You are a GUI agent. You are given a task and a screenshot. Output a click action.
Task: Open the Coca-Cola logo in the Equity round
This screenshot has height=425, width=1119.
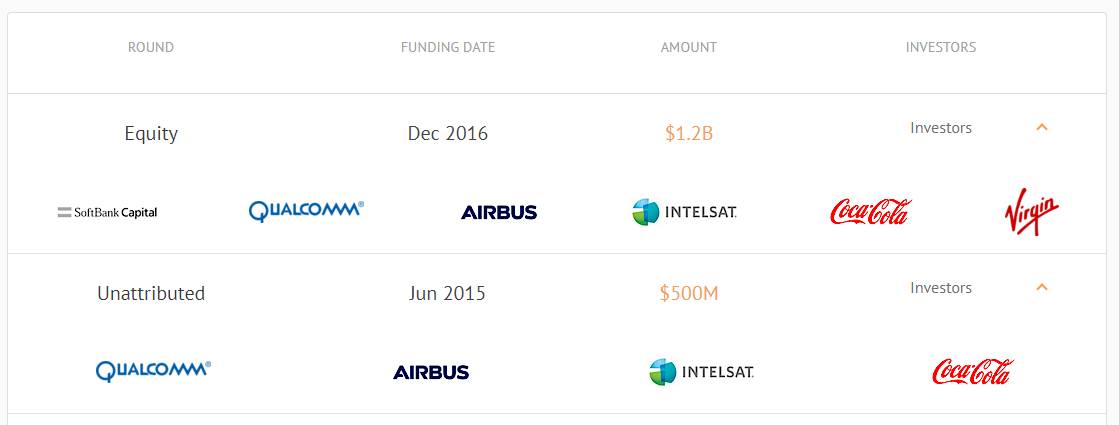pos(871,212)
